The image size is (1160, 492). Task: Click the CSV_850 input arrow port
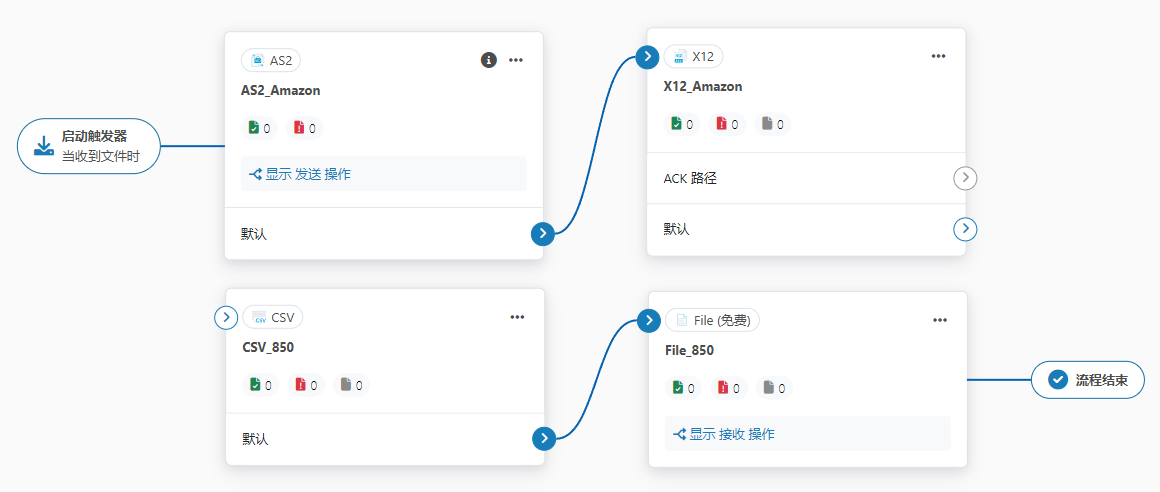(226, 317)
